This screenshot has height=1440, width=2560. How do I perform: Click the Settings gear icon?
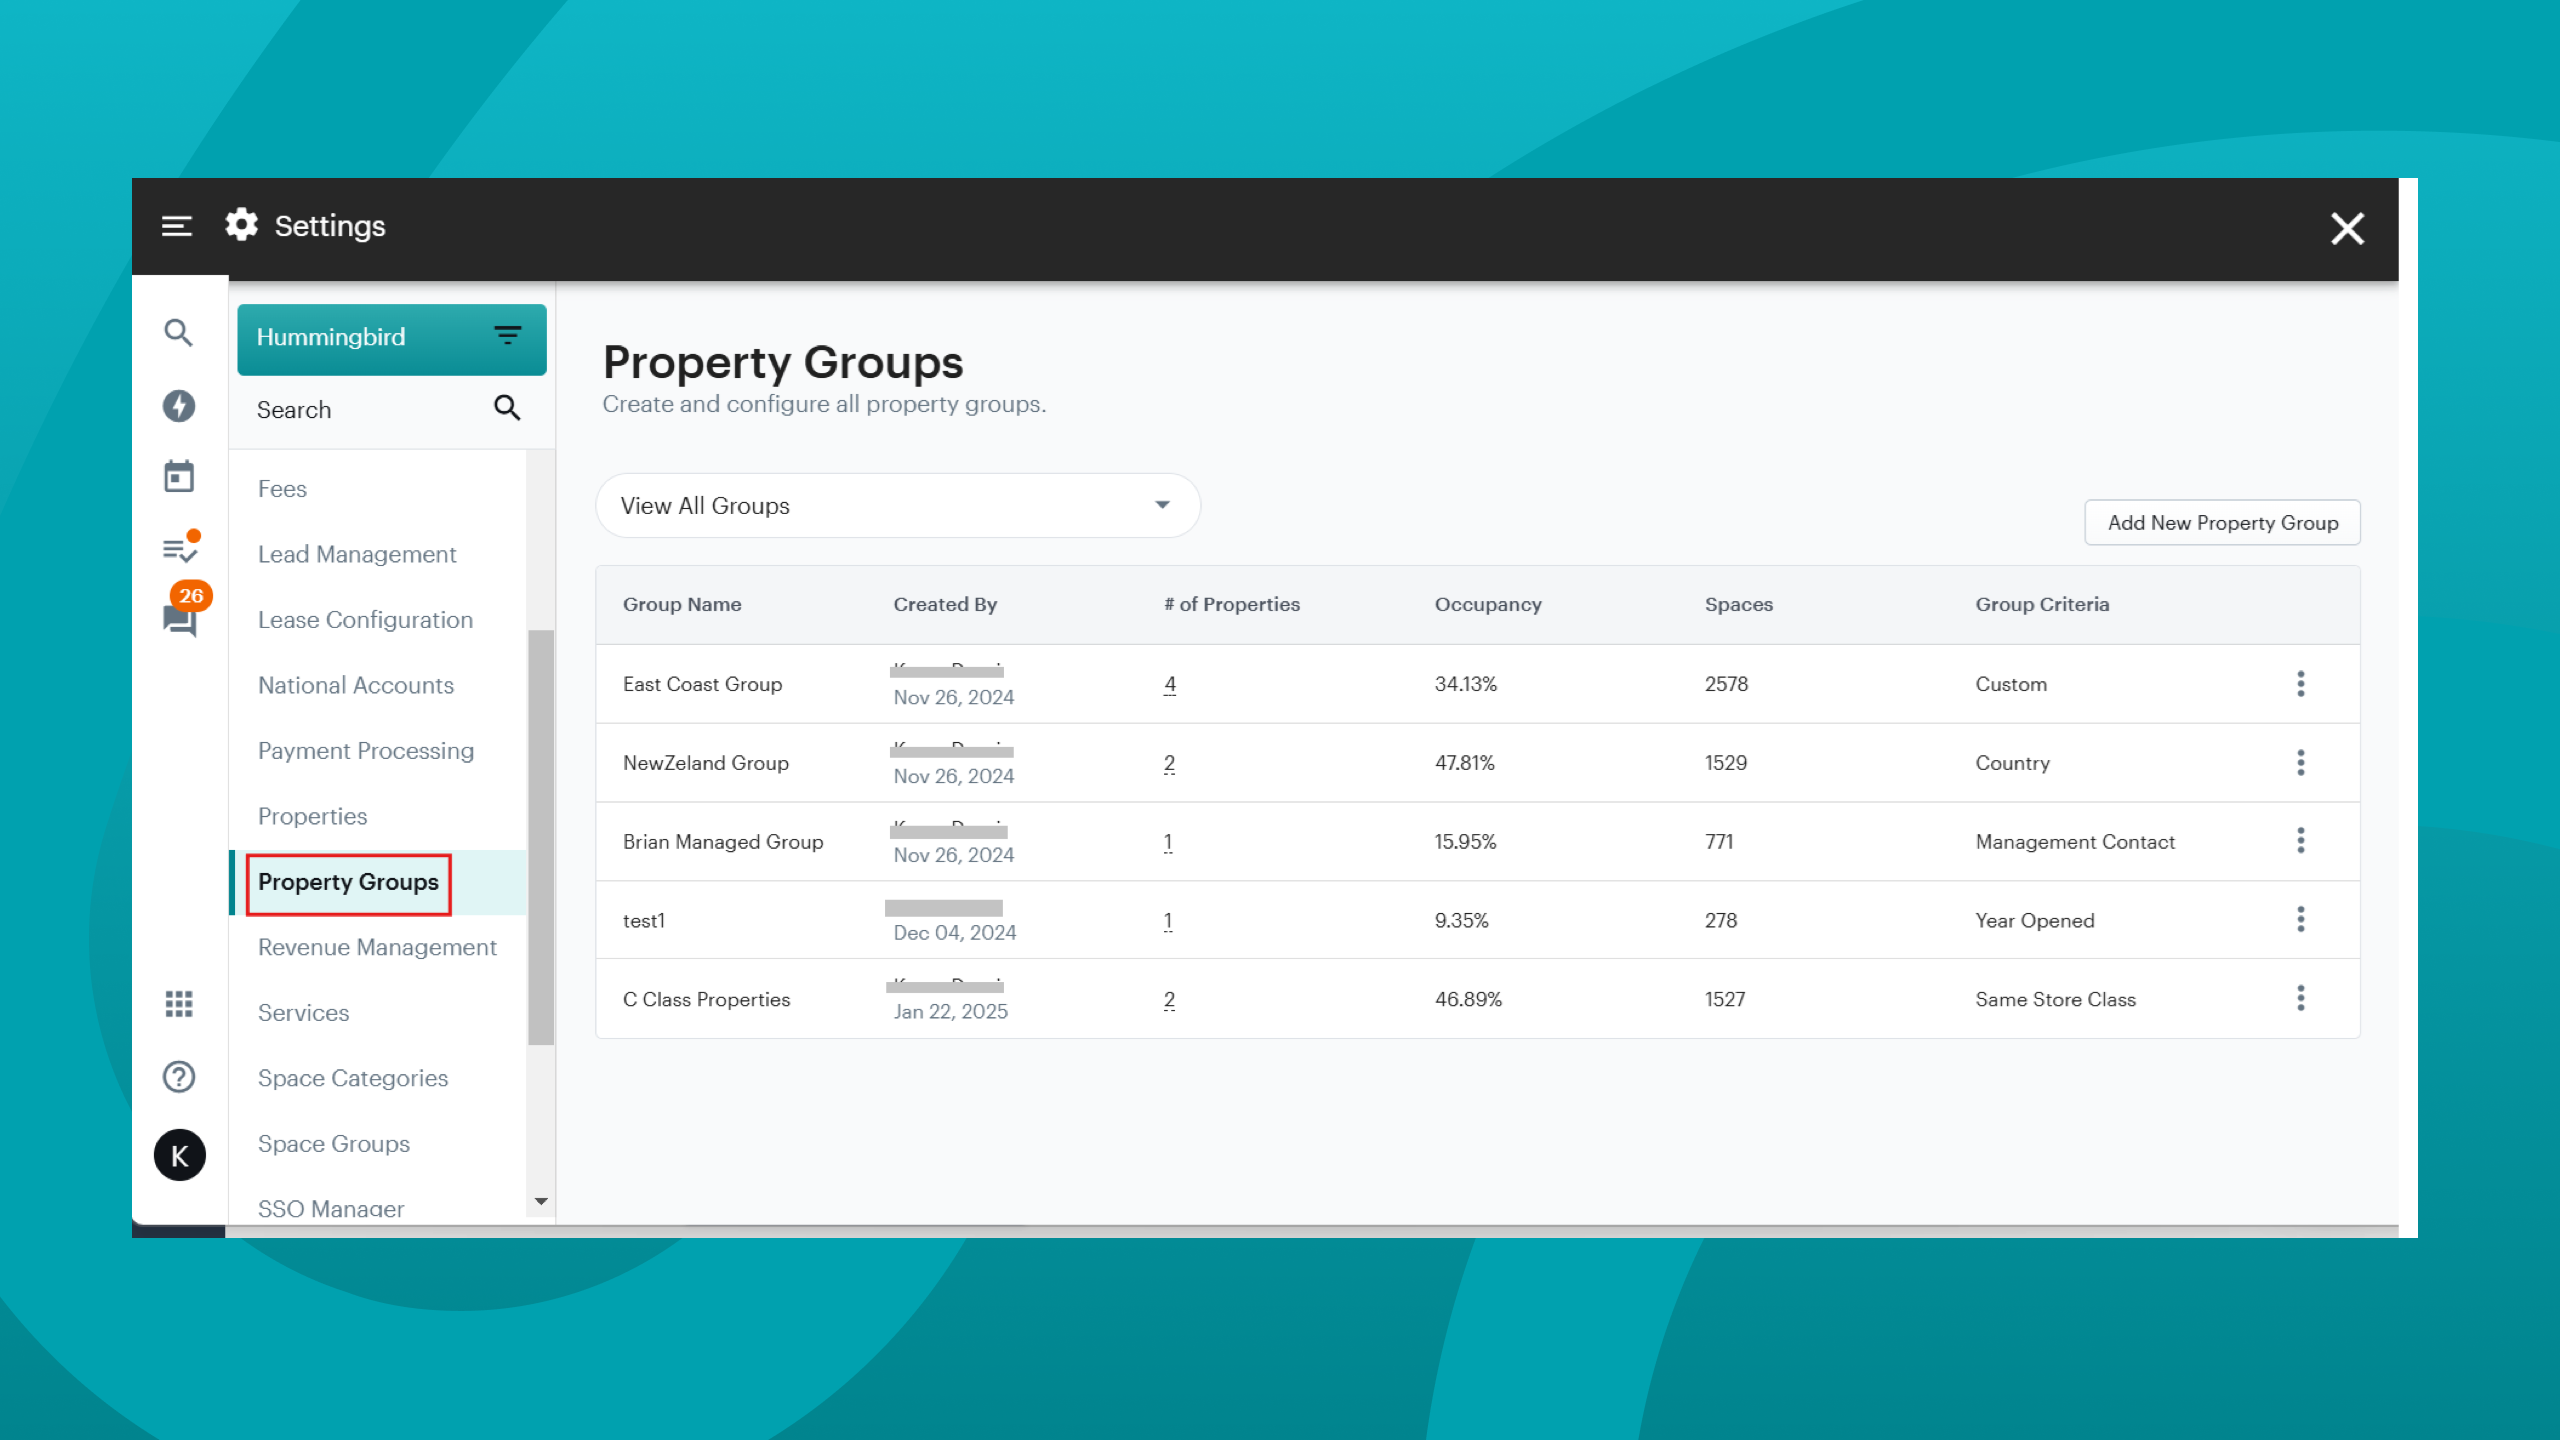pos(241,225)
